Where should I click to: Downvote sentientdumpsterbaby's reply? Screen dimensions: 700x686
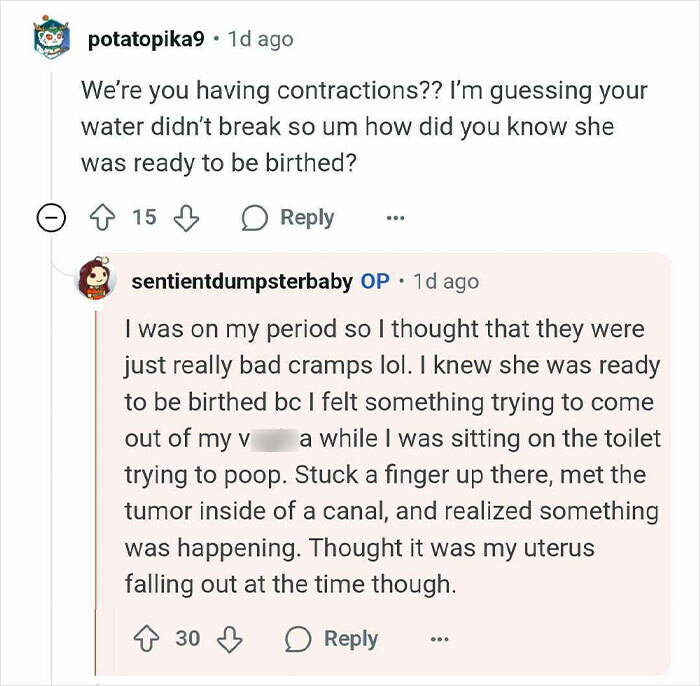232,638
